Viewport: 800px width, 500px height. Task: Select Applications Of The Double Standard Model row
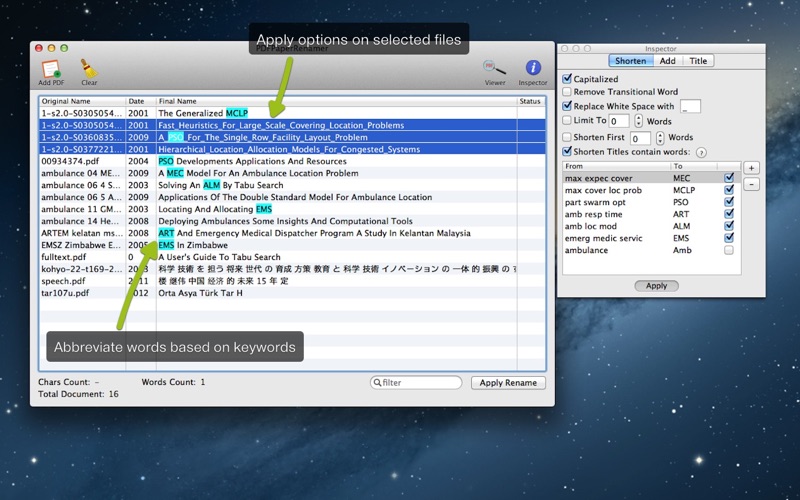click(292, 197)
